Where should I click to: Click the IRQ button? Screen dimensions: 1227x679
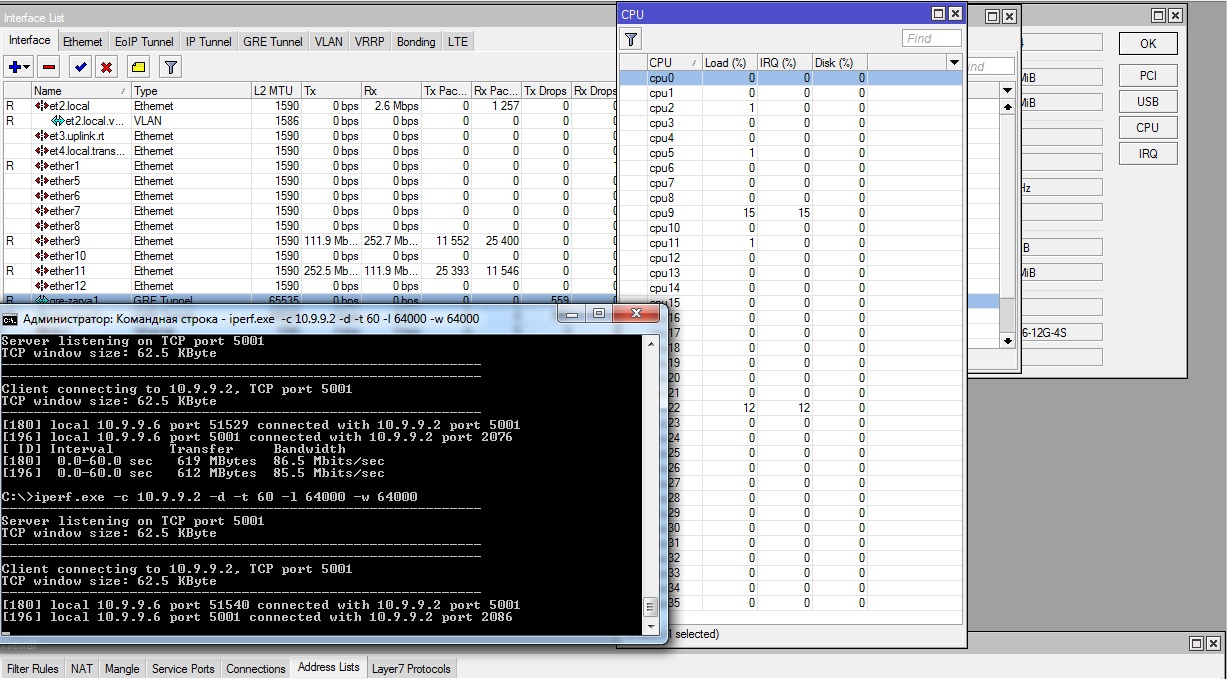[1148, 153]
